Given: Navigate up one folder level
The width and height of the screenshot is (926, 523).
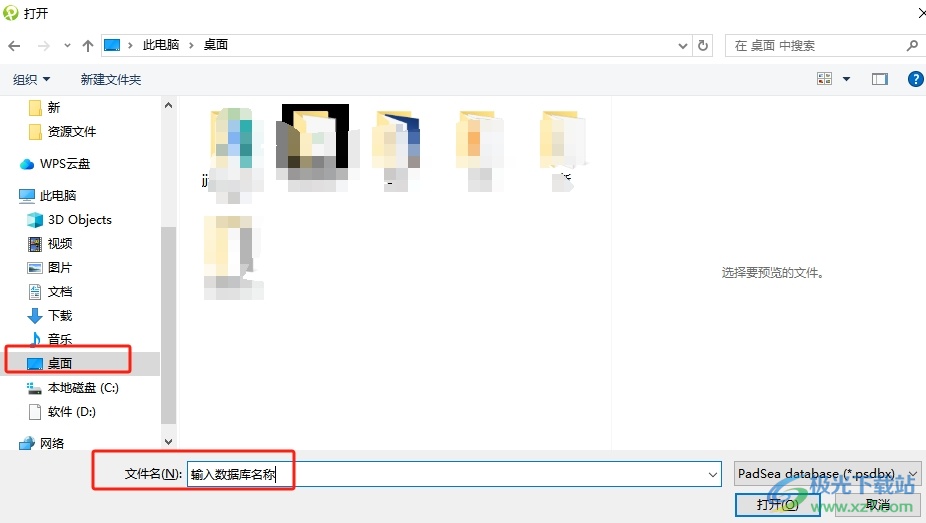Looking at the screenshot, I should pyautogui.click(x=88, y=45).
